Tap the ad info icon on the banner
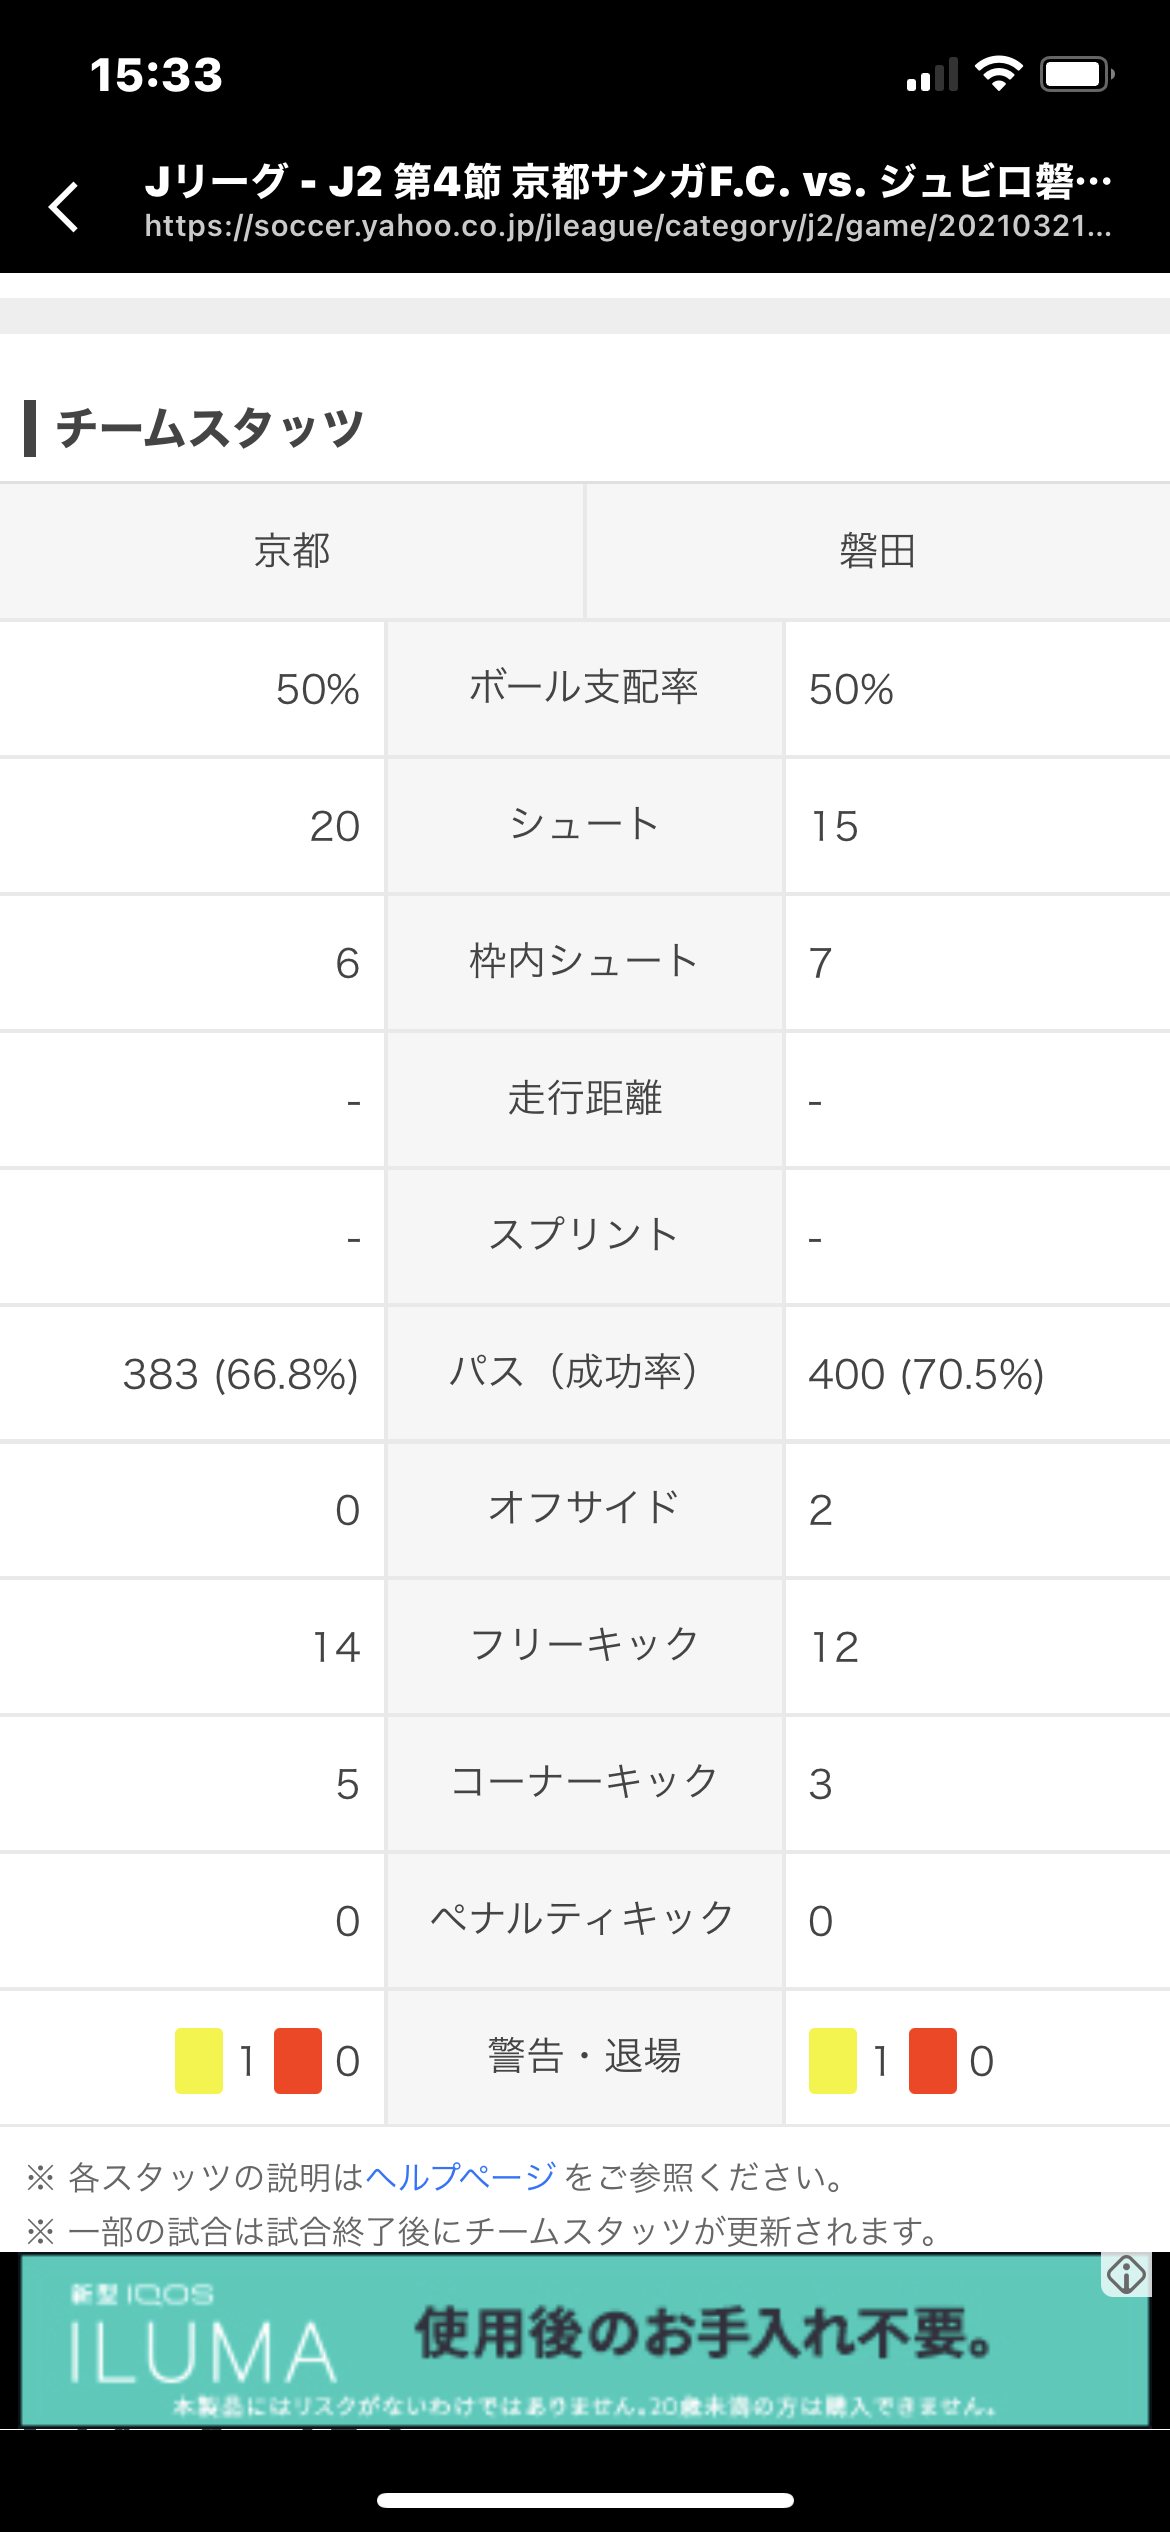This screenshot has width=1170, height=2532. (1126, 2275)
